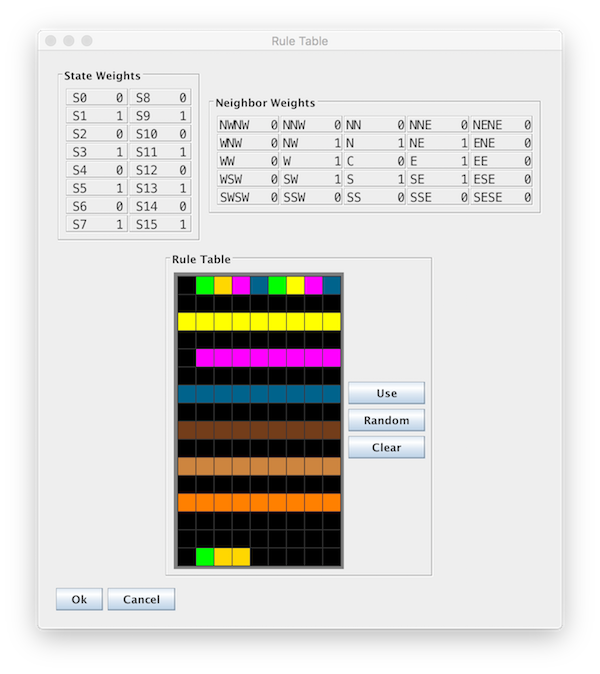Click first cell of the solid blue row
600x674 pixels.
click(x=187, y=394)
